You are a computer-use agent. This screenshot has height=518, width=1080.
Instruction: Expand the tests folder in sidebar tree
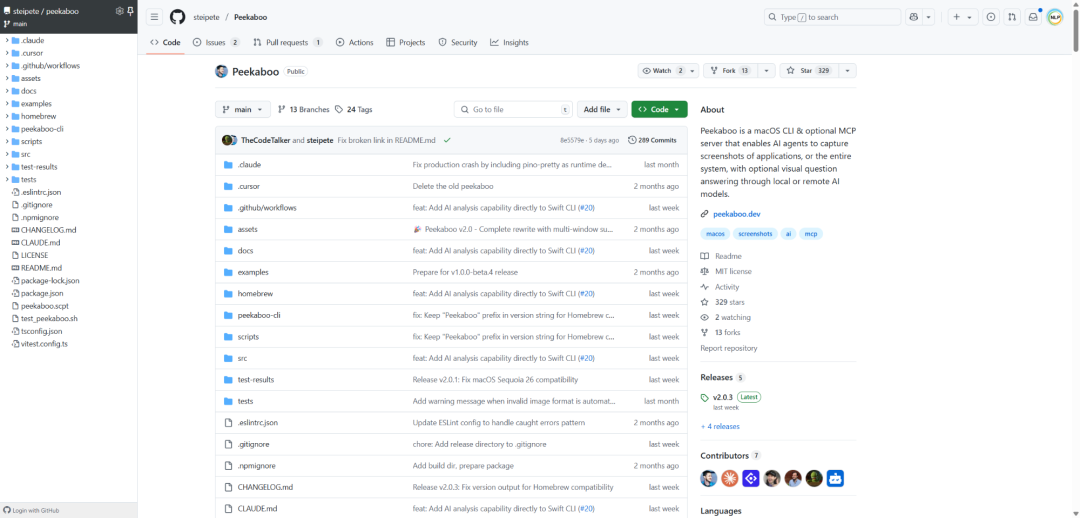pyautogui.click(x=7, y=180)
